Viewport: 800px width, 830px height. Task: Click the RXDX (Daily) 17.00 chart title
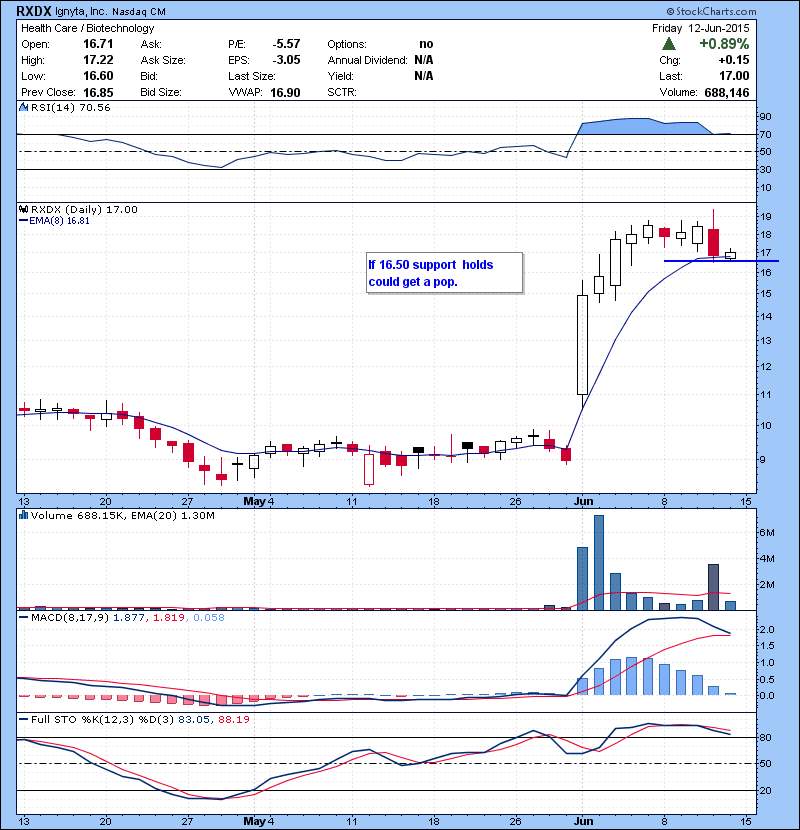click(84, 209)
